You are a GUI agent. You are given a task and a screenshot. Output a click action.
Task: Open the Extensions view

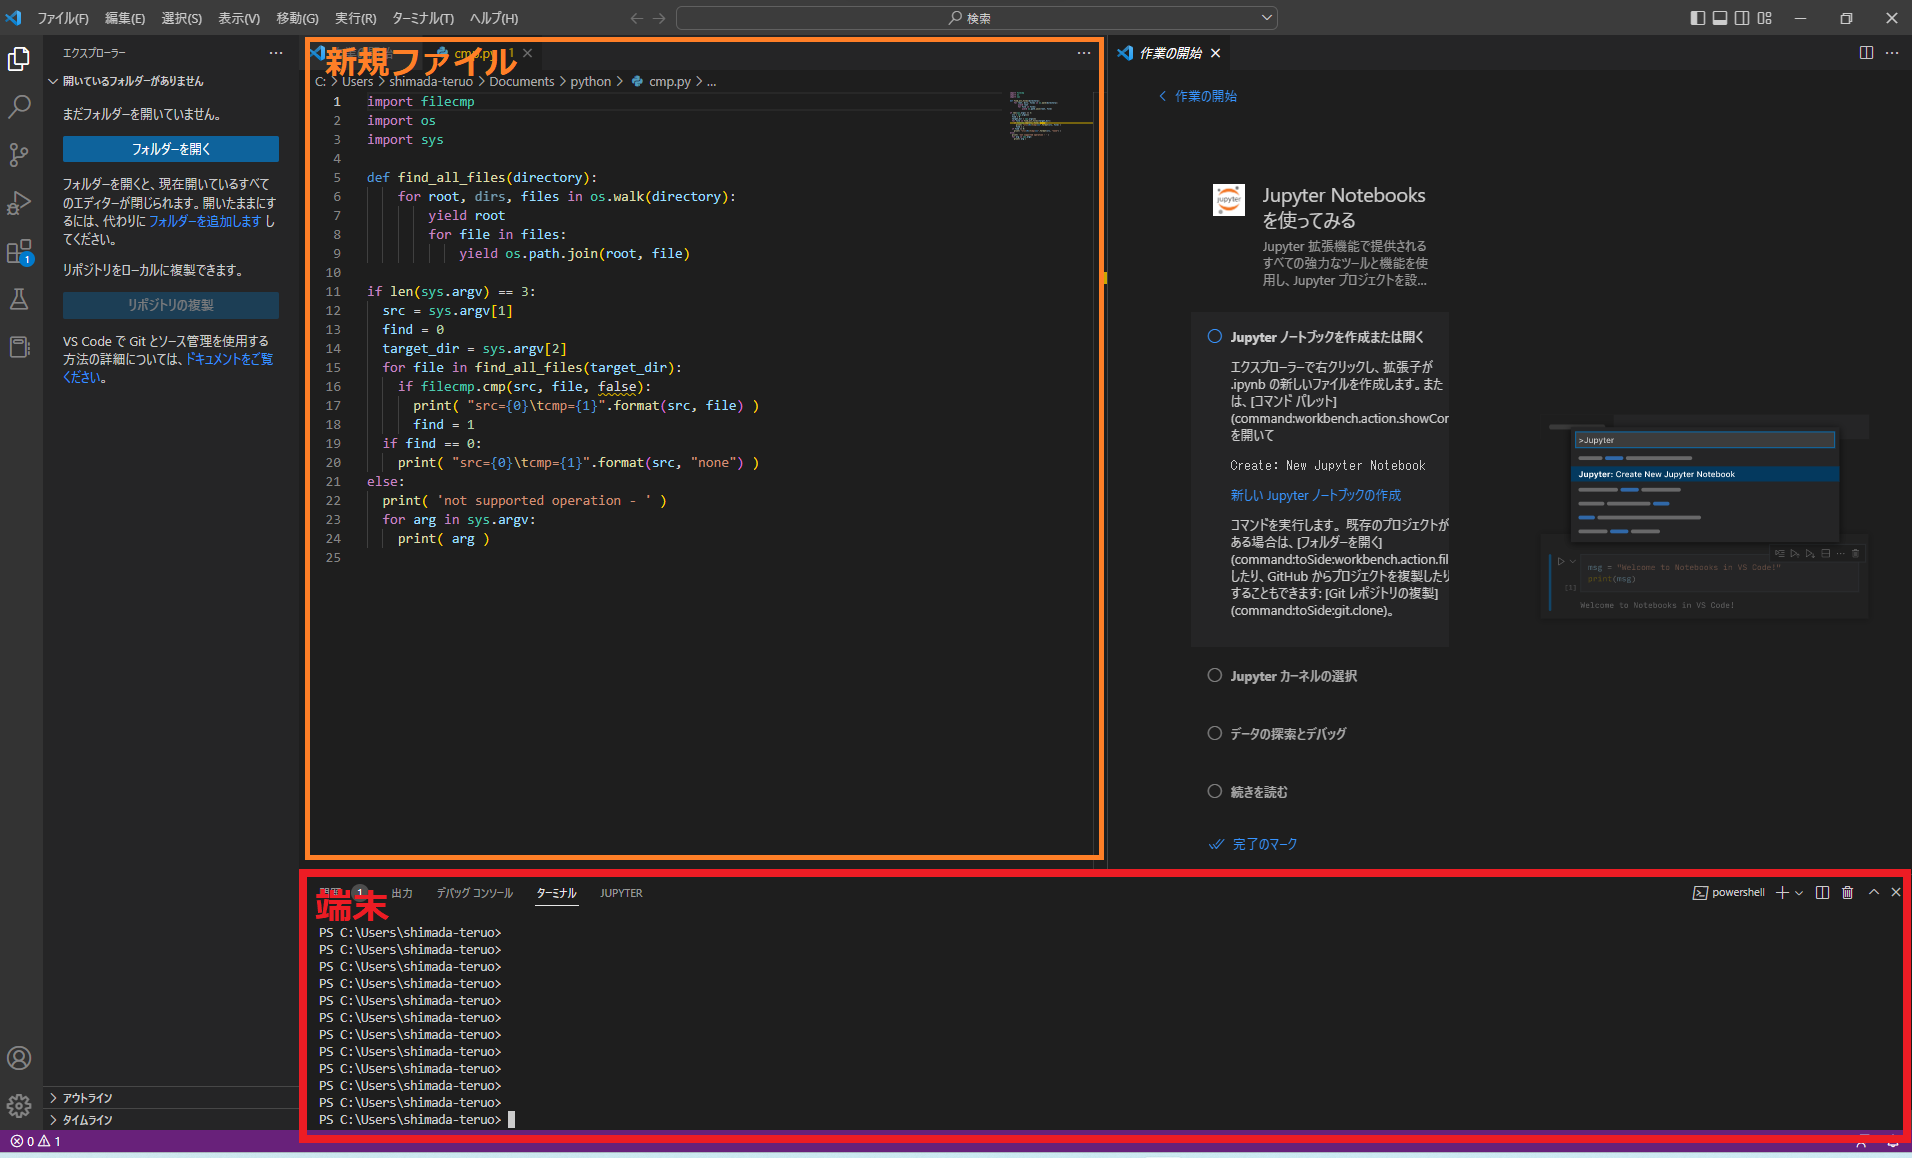click(x=19, y=251)
